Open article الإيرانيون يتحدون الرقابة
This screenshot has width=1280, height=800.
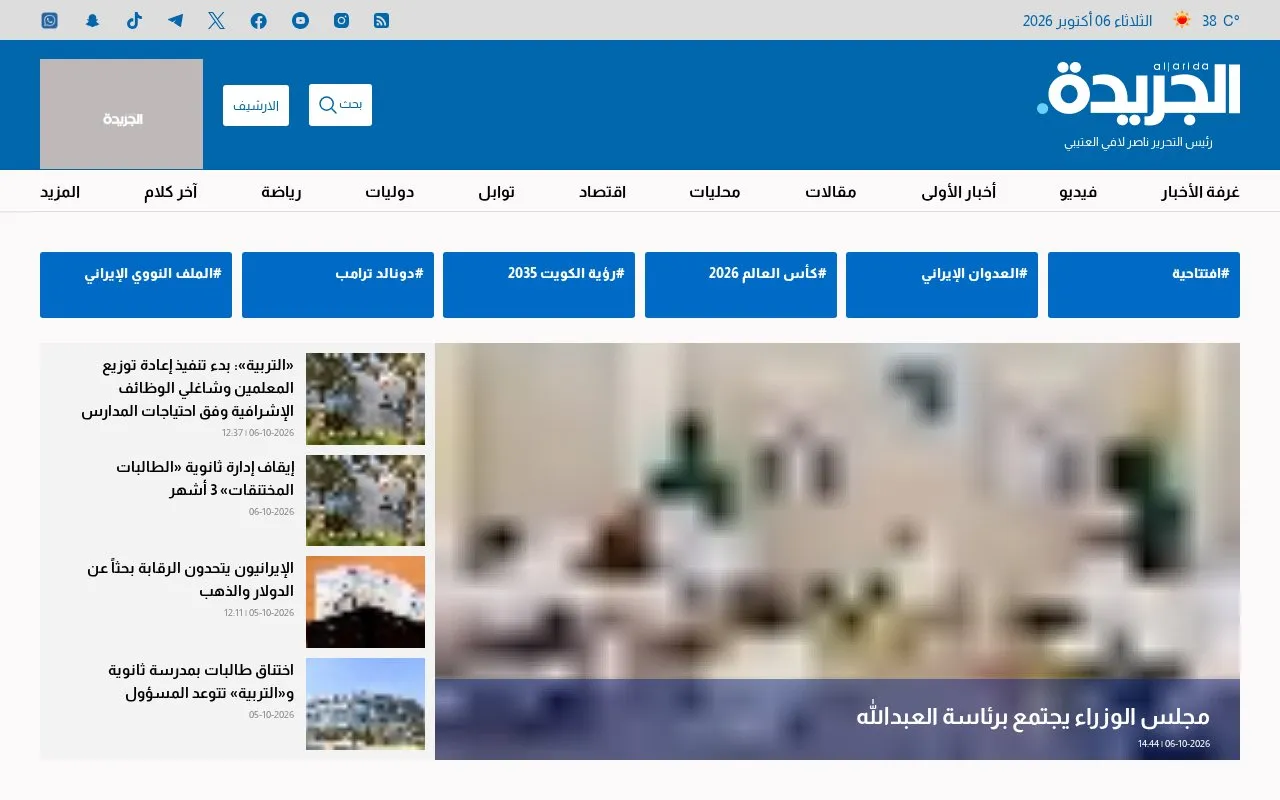(191, 580)
